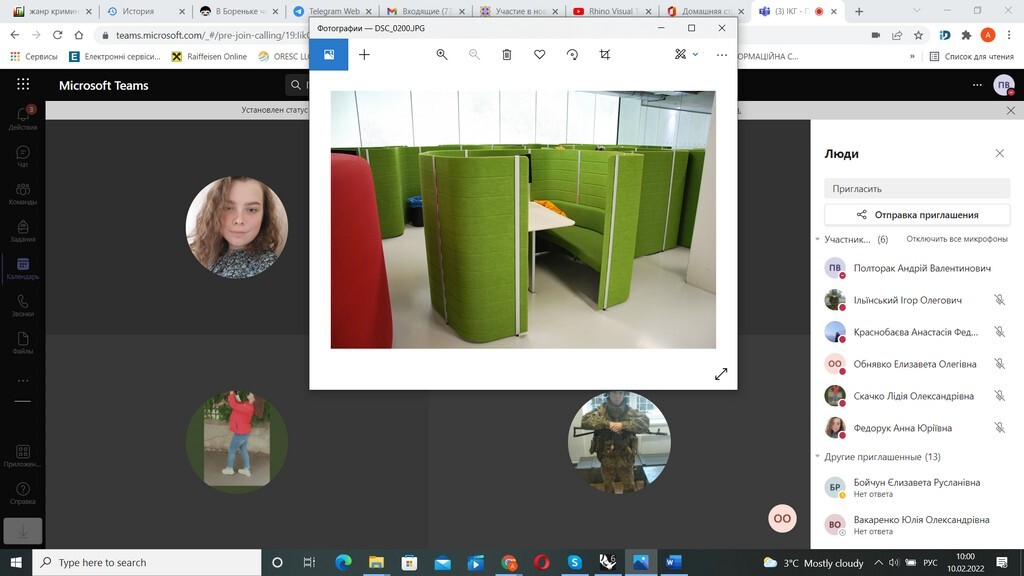The image size is (1024, 576).
Task: Add photo to favorites with heart icon
Action: [540, 55]
